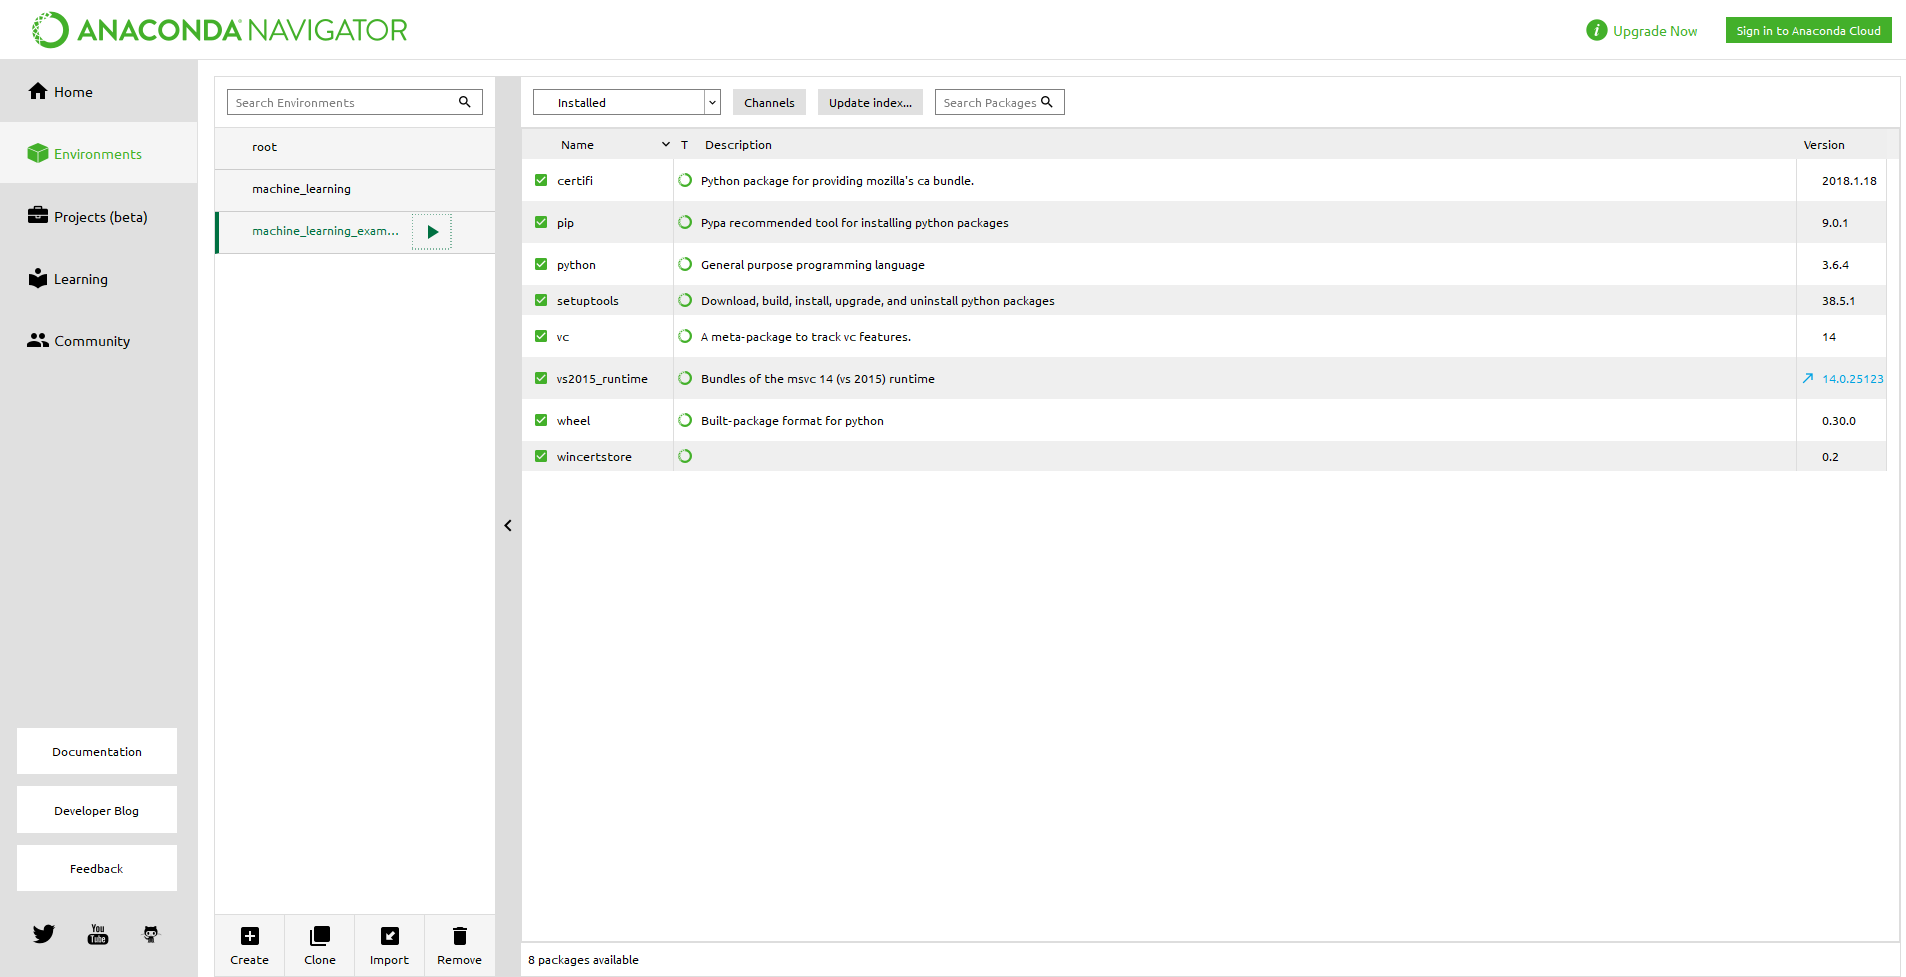Click the Feedback button
The height and width of the screenshot is (977, 1906).
point(97,868)
